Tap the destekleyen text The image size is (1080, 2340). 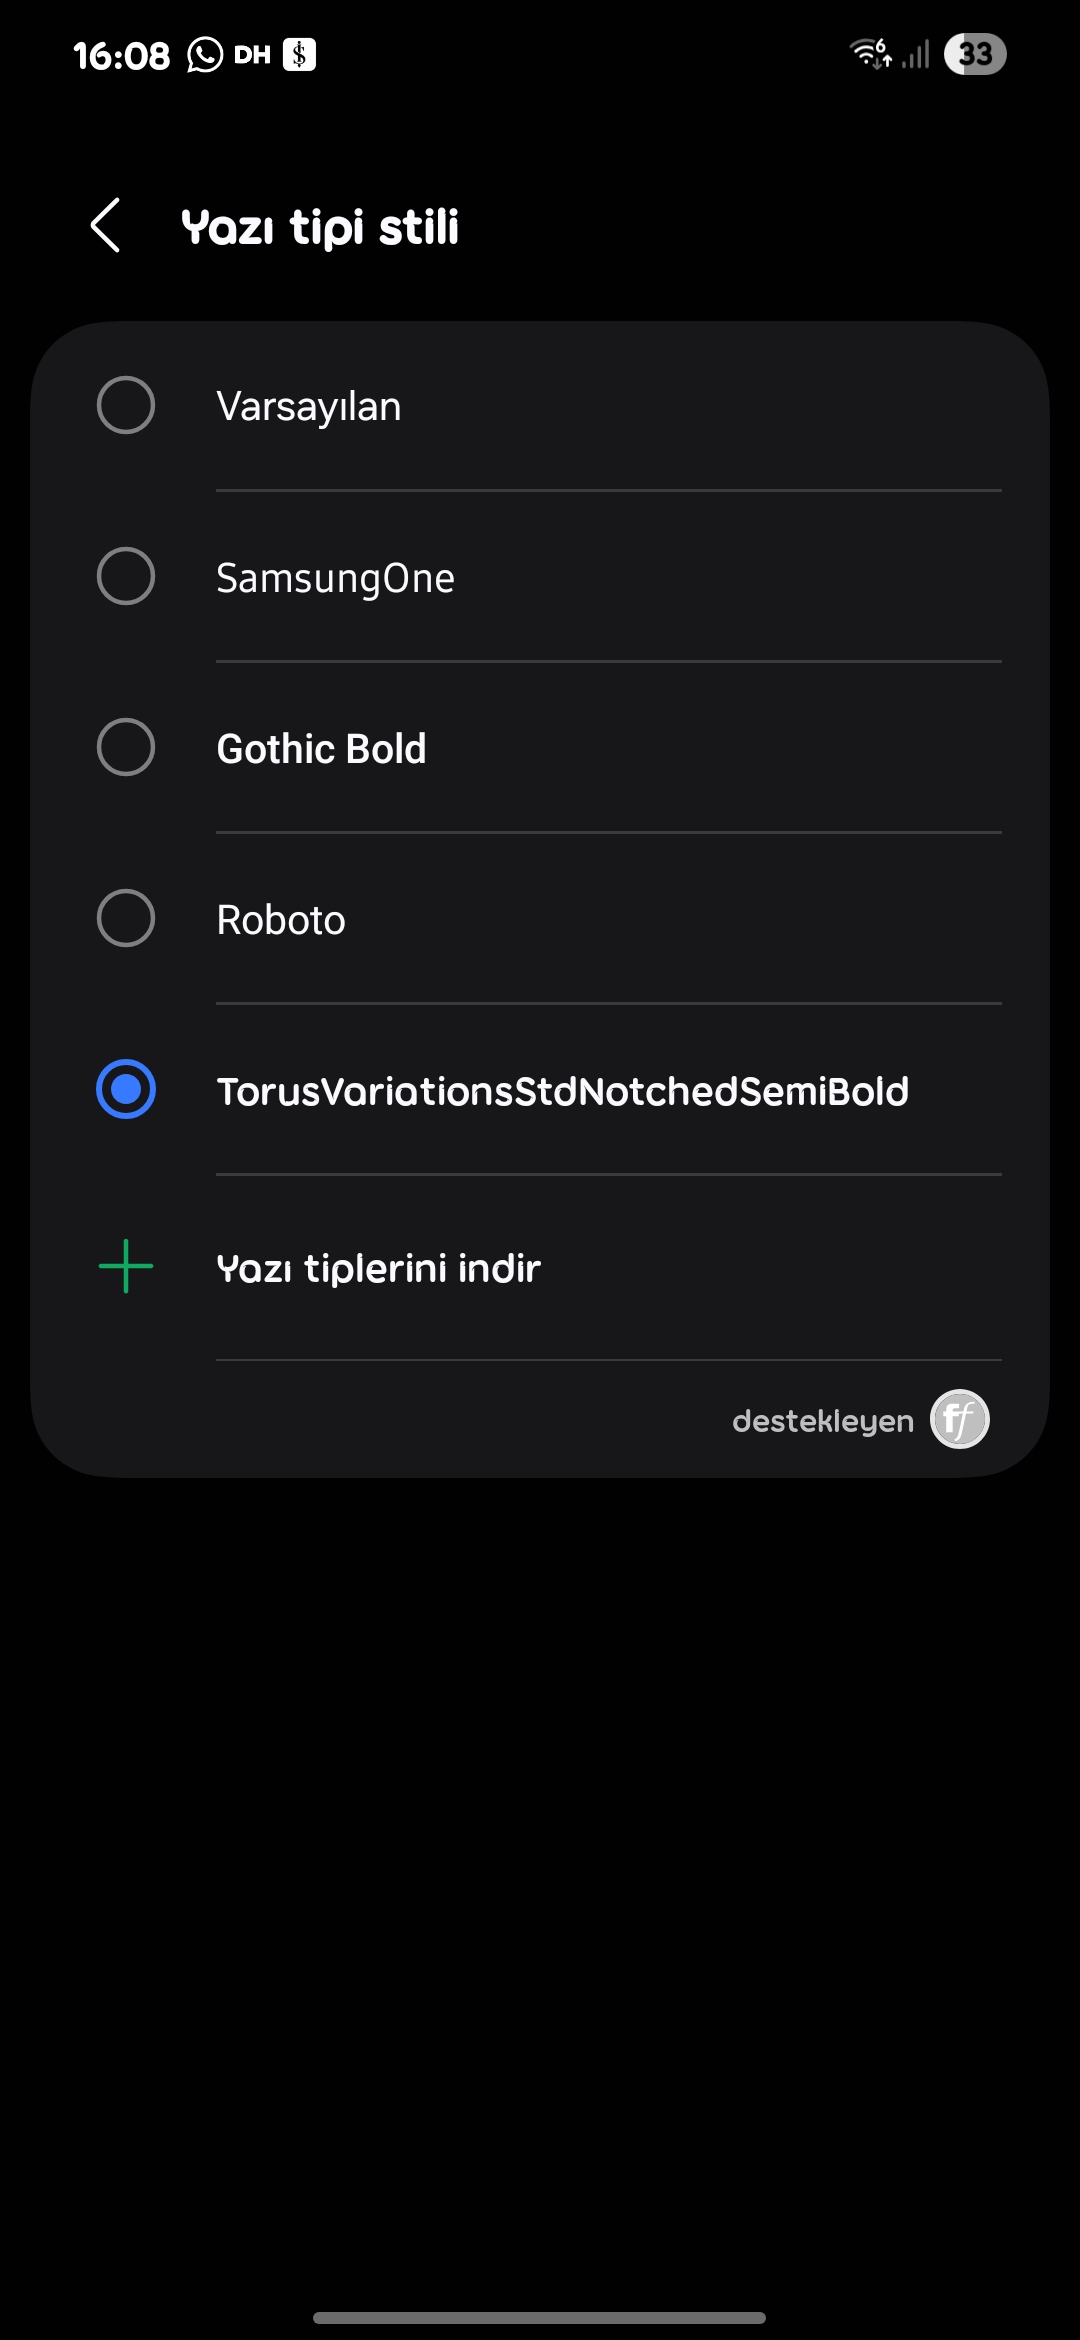pyautogui.click(x=823, y=1421)
